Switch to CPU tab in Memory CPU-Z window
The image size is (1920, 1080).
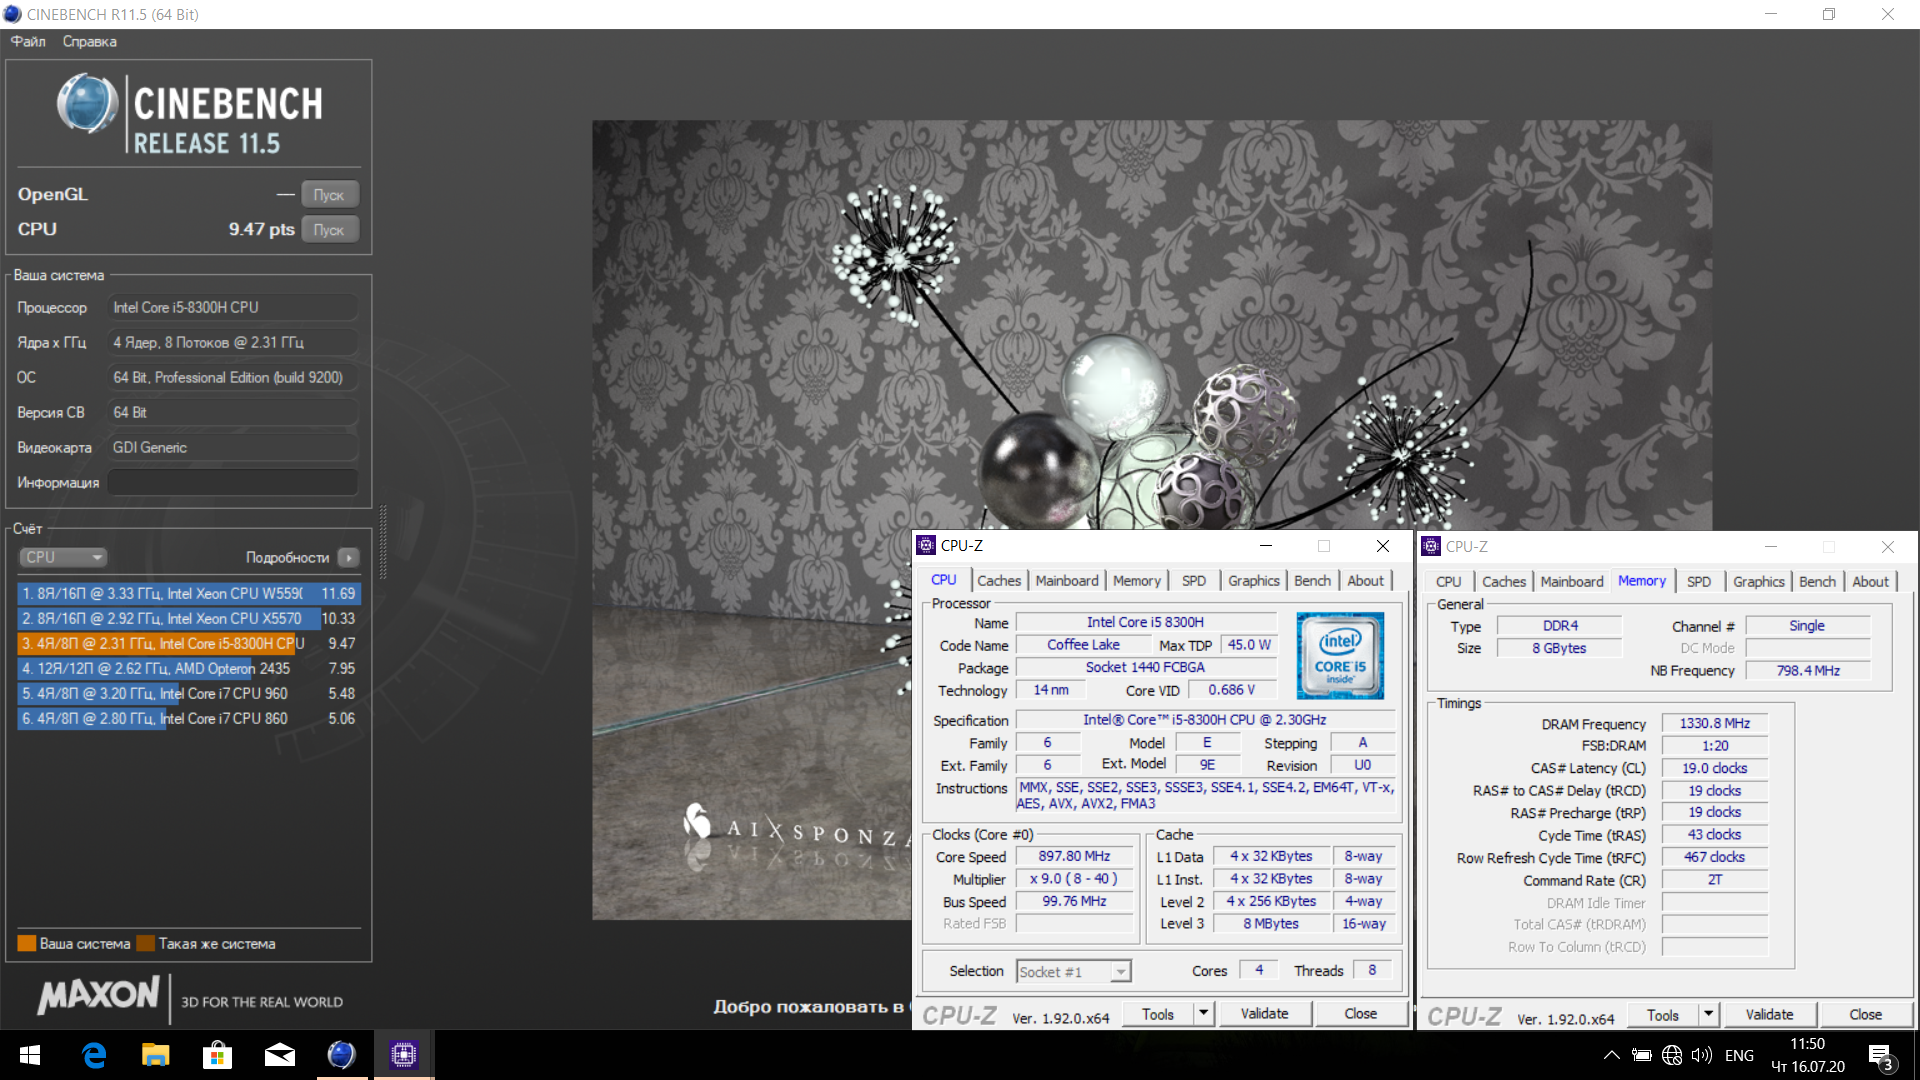(x=1449, y=581)
